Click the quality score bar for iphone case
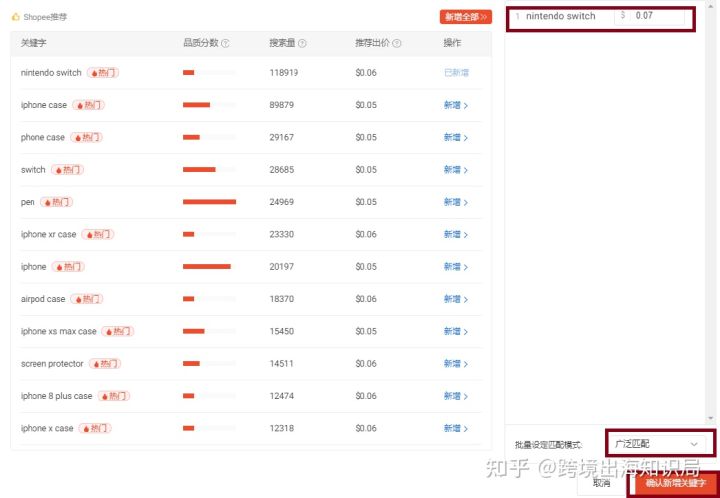 [209, 105]
